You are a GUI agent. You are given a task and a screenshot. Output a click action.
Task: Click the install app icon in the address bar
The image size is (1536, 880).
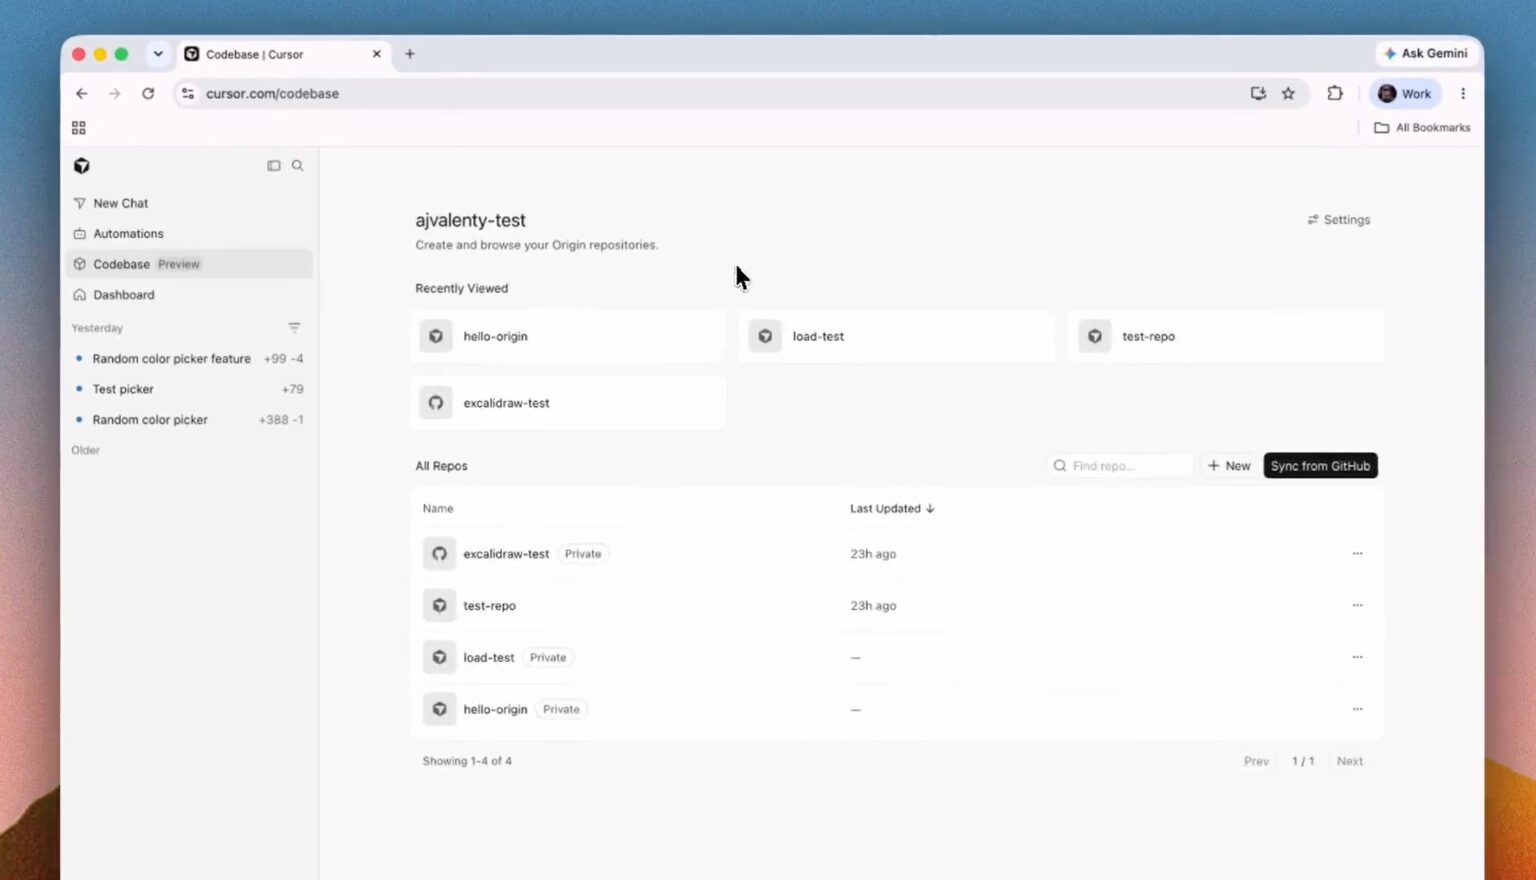1258,94
